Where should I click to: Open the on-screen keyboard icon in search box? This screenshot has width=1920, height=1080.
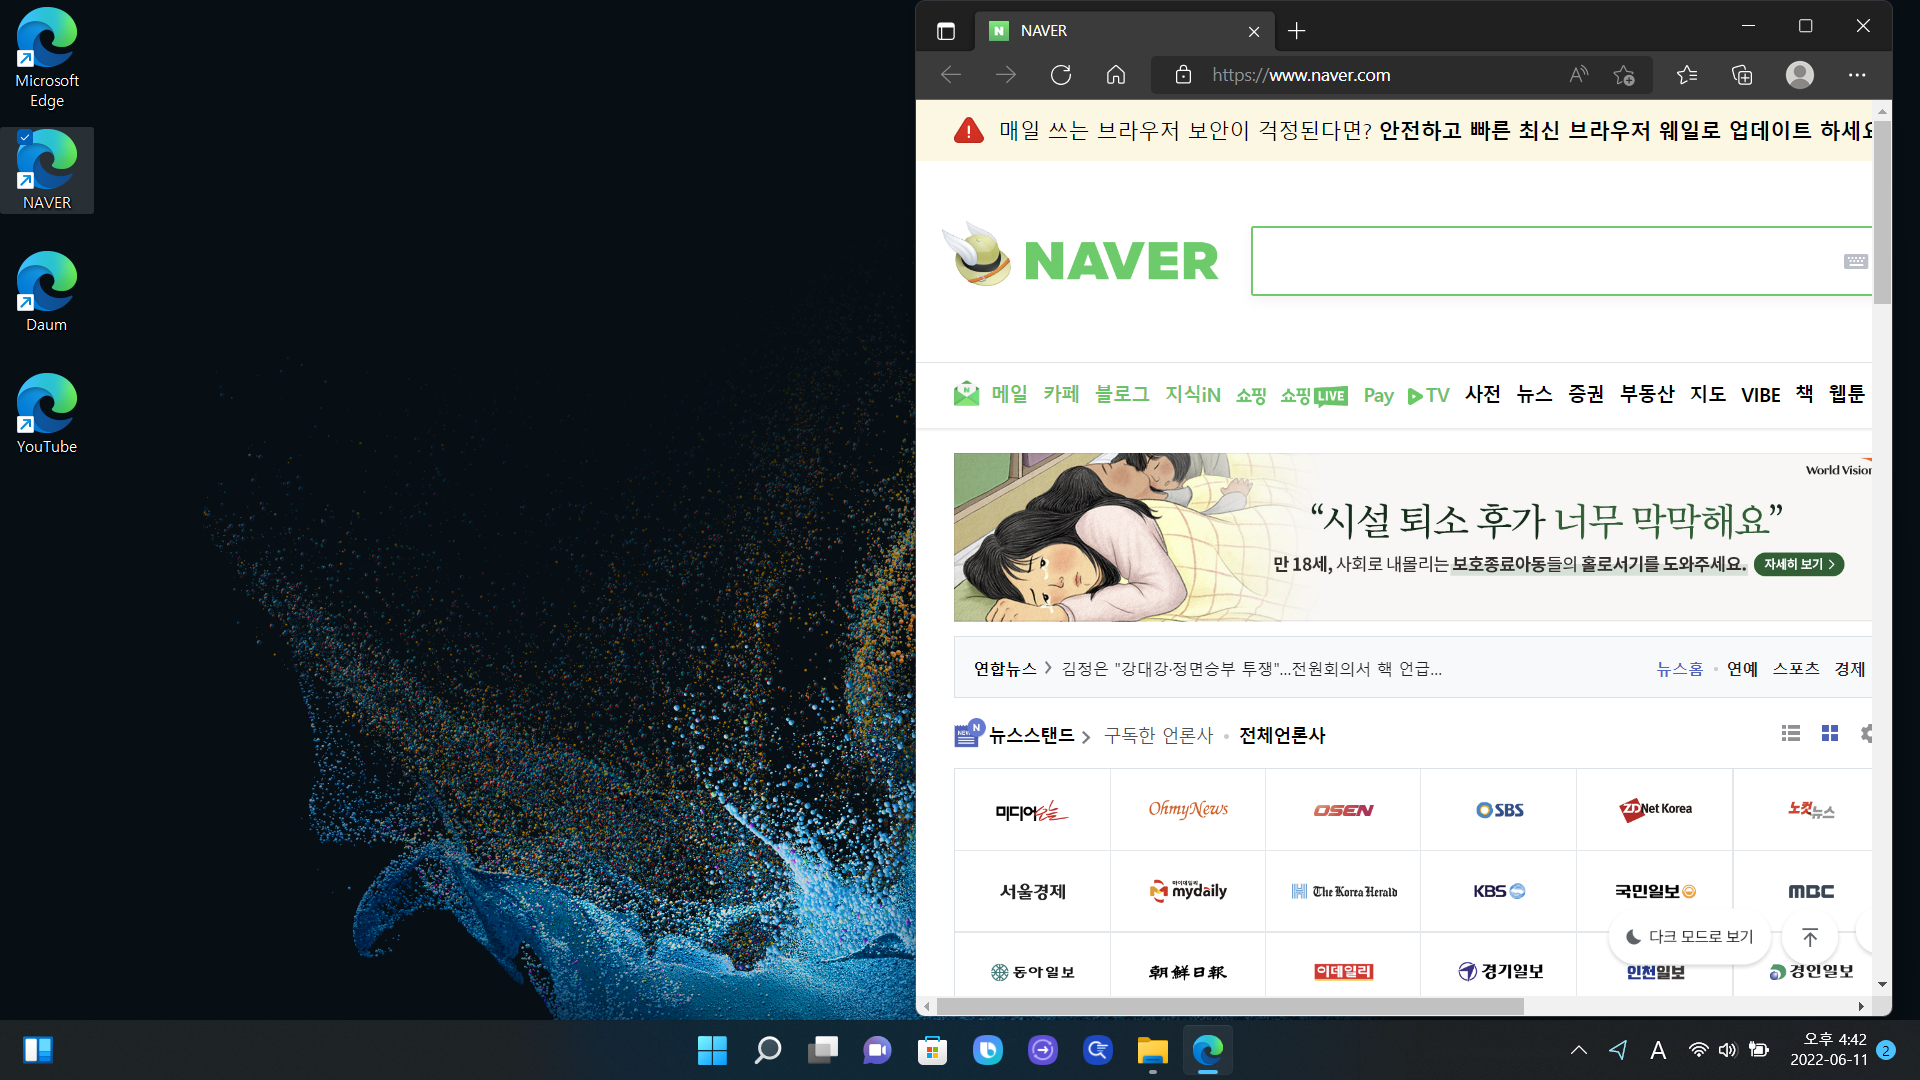(1855, 261)
